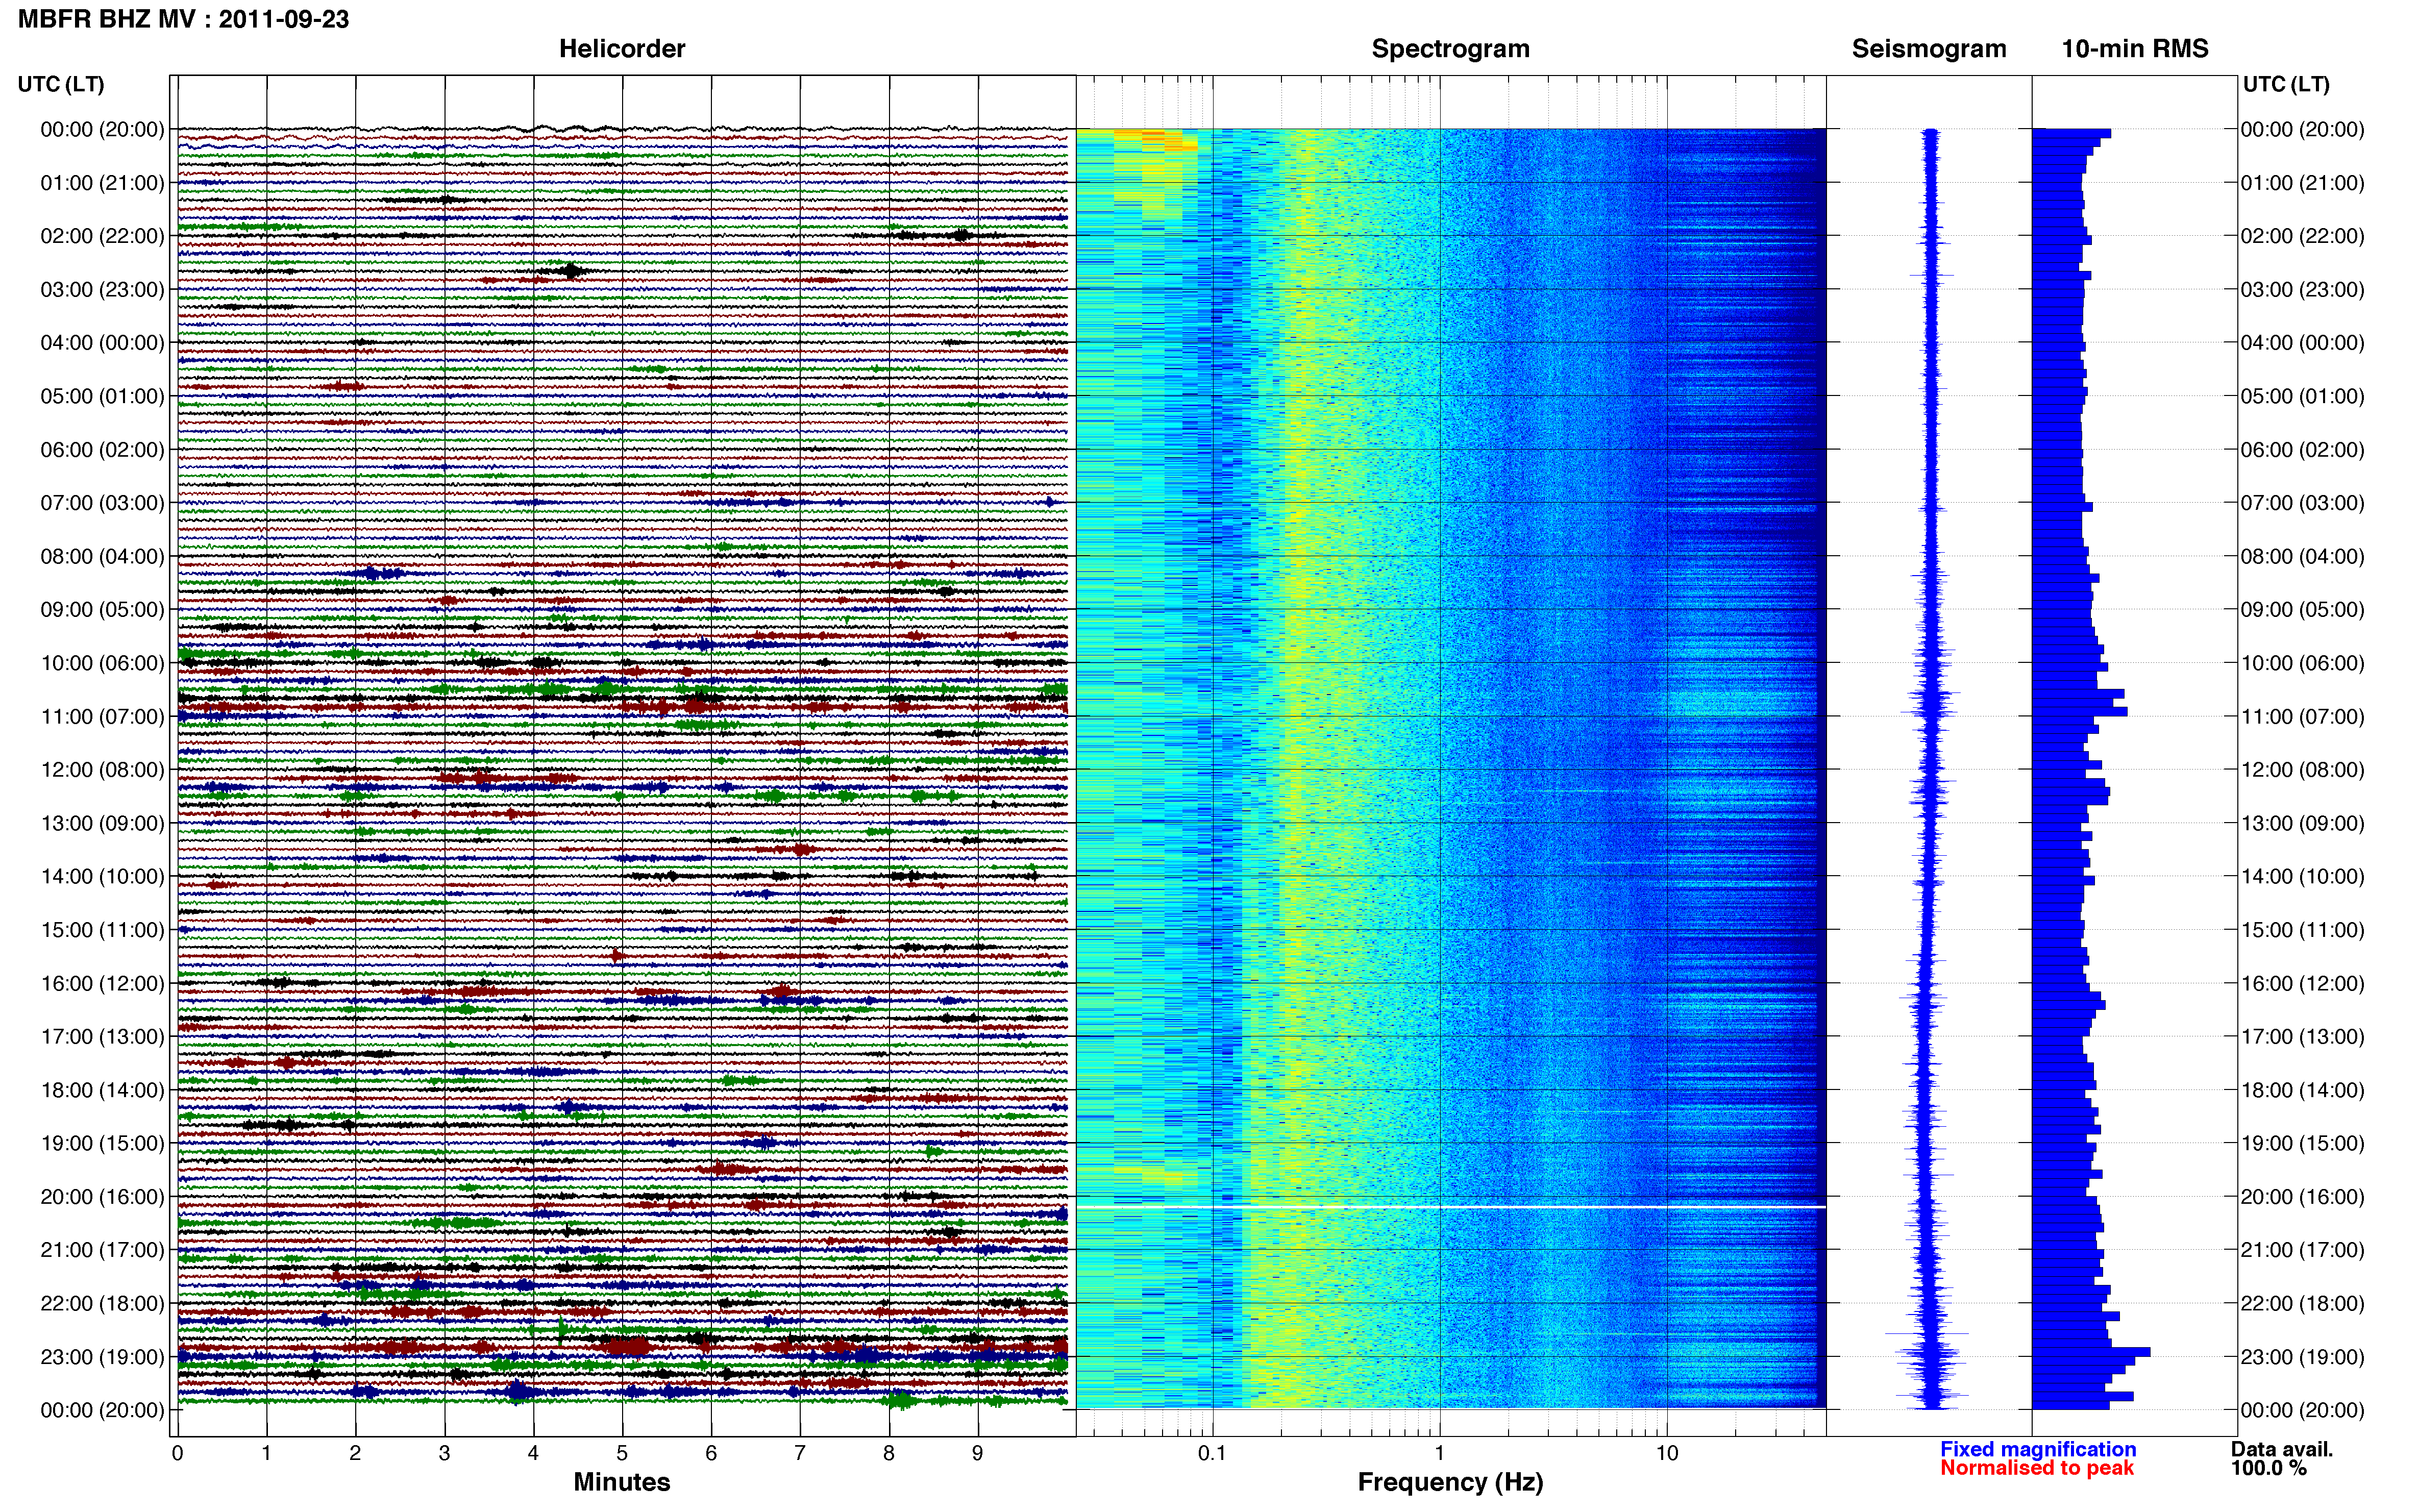Click the '5' tick on Minutes axis
Screen dimensions: 2419x1512
coord(622,1454)
